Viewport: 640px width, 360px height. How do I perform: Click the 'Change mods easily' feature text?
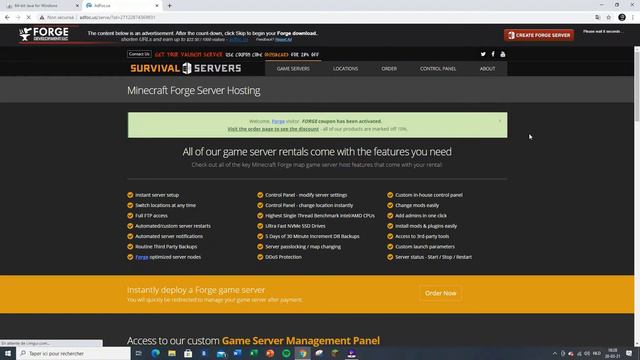(x=417, y=205)
